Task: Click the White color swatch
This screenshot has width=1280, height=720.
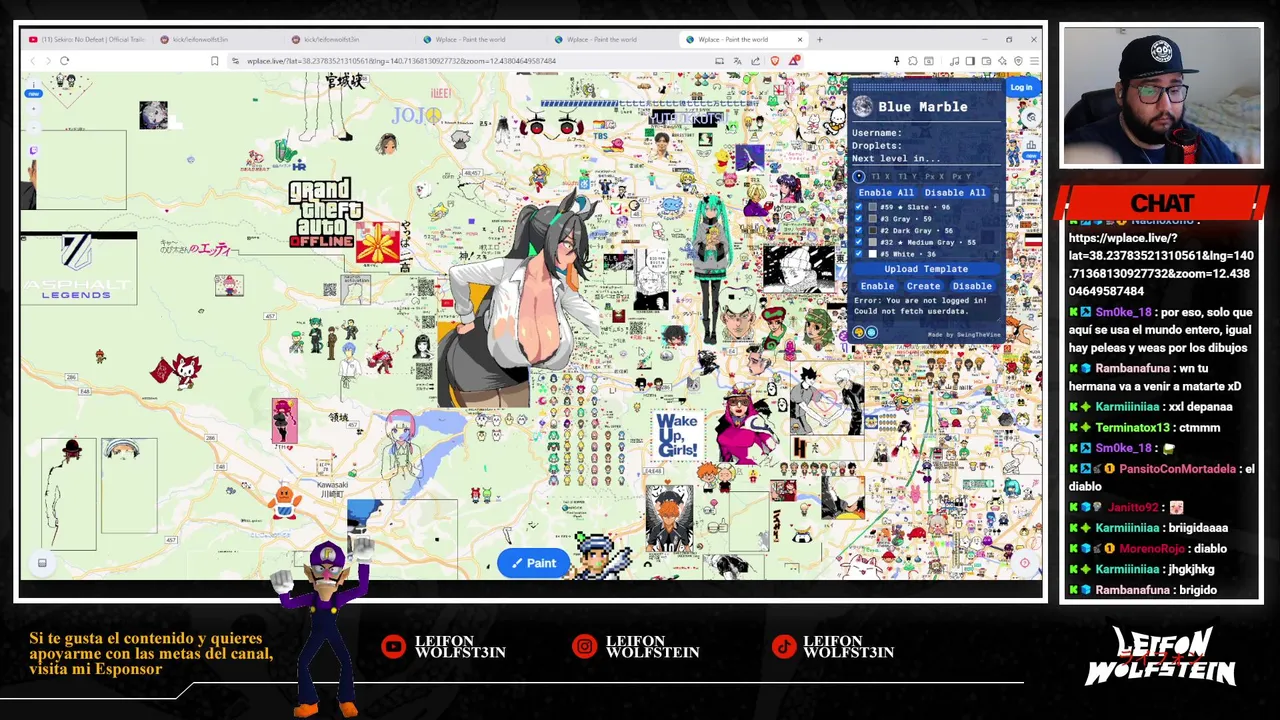Action: 873,254
